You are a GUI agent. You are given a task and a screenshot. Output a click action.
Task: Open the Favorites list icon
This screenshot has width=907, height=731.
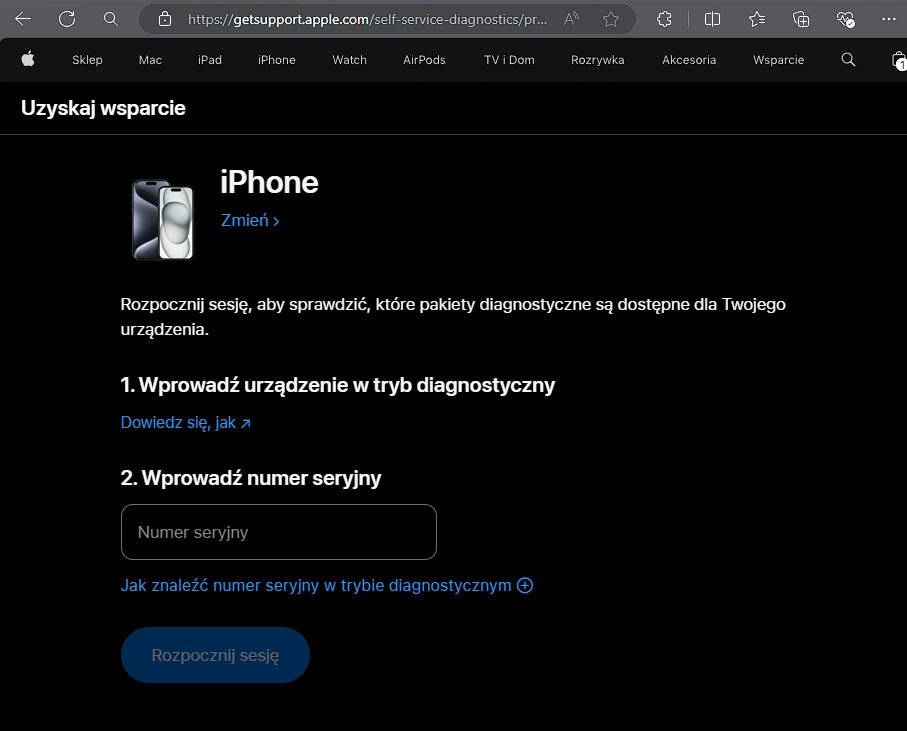coord(757,19)
